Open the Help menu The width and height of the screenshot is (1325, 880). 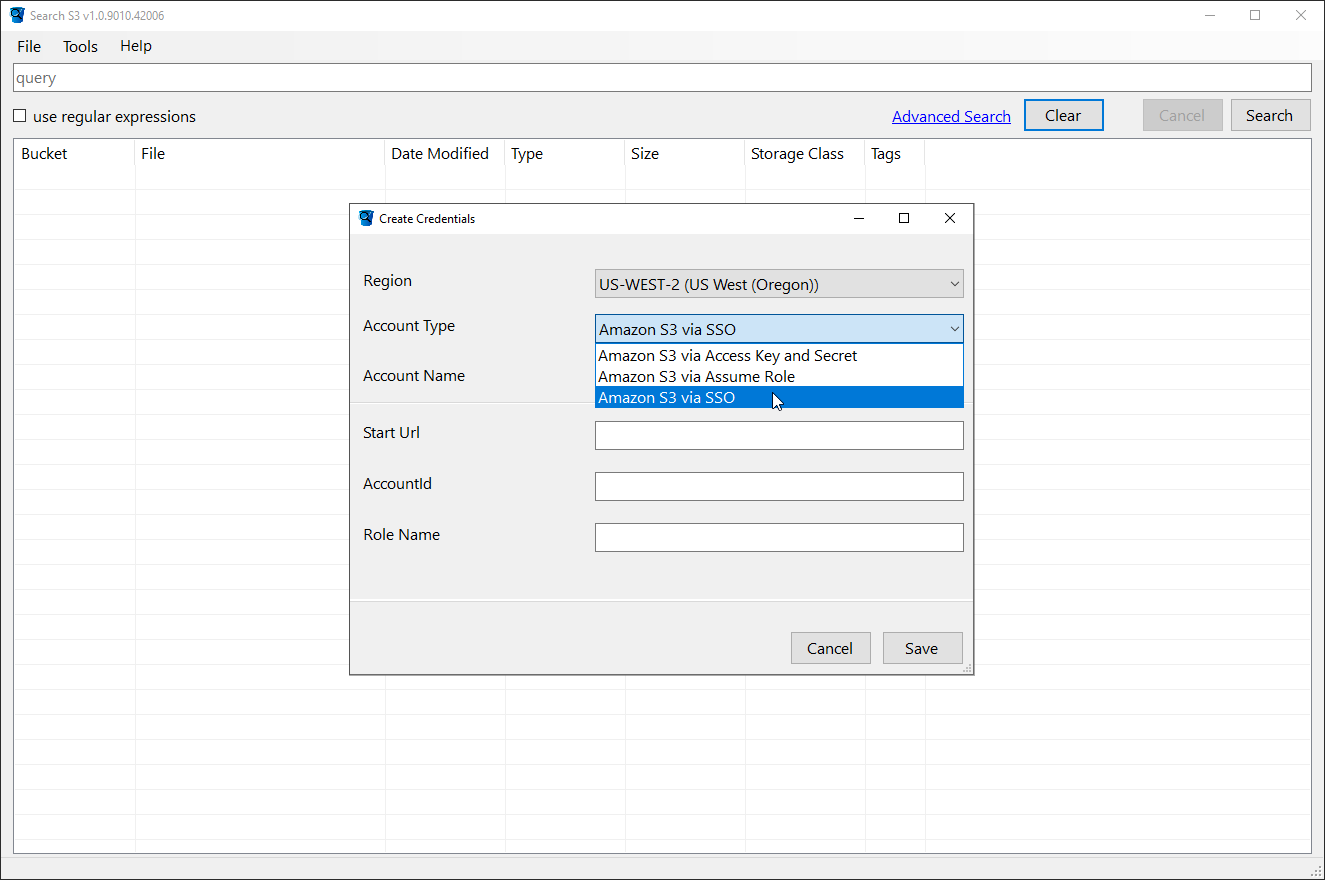(x=136, y=46)
